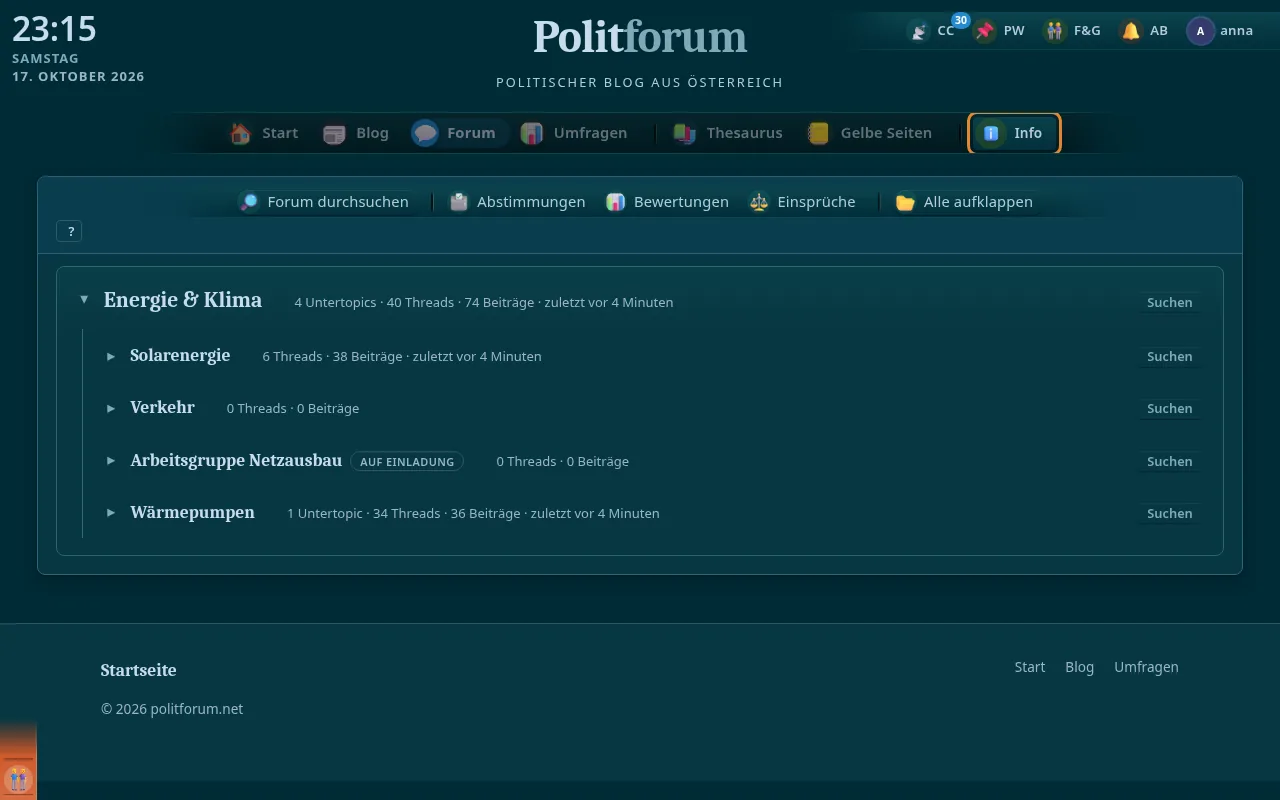Screen dimensions: 1280x800
Task: Click Suchen next to Arbeitsgruppe Netzausbau
Action: pyautogui.click(x=1169, y=461)
